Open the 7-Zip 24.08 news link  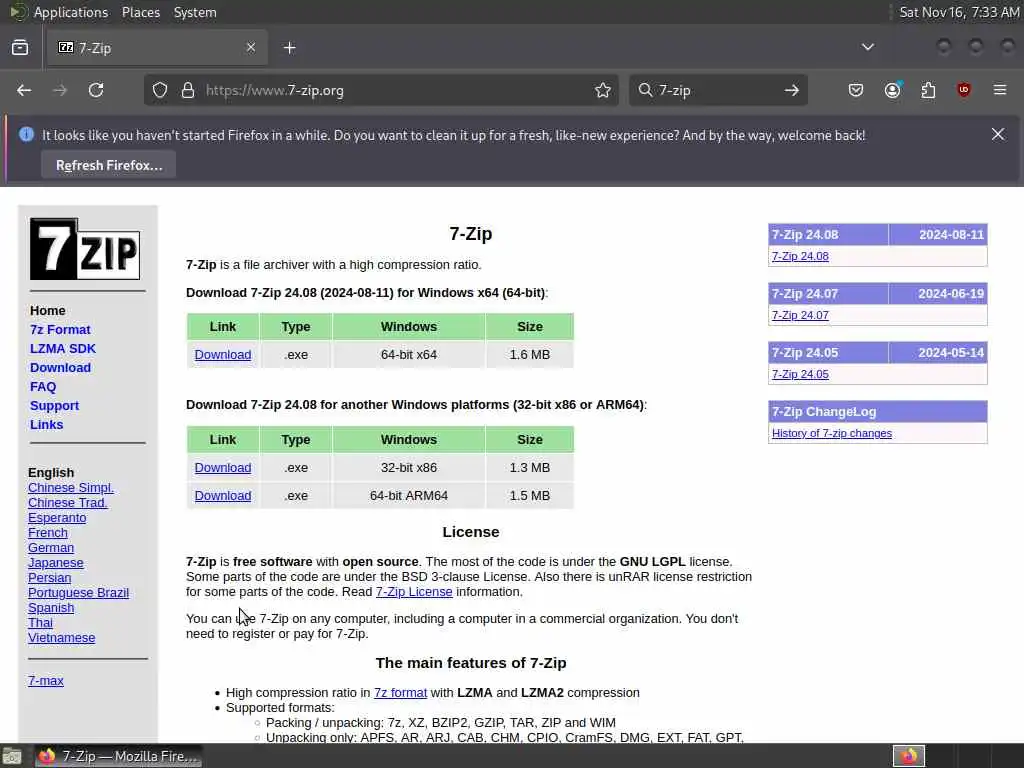click(800, 256)
